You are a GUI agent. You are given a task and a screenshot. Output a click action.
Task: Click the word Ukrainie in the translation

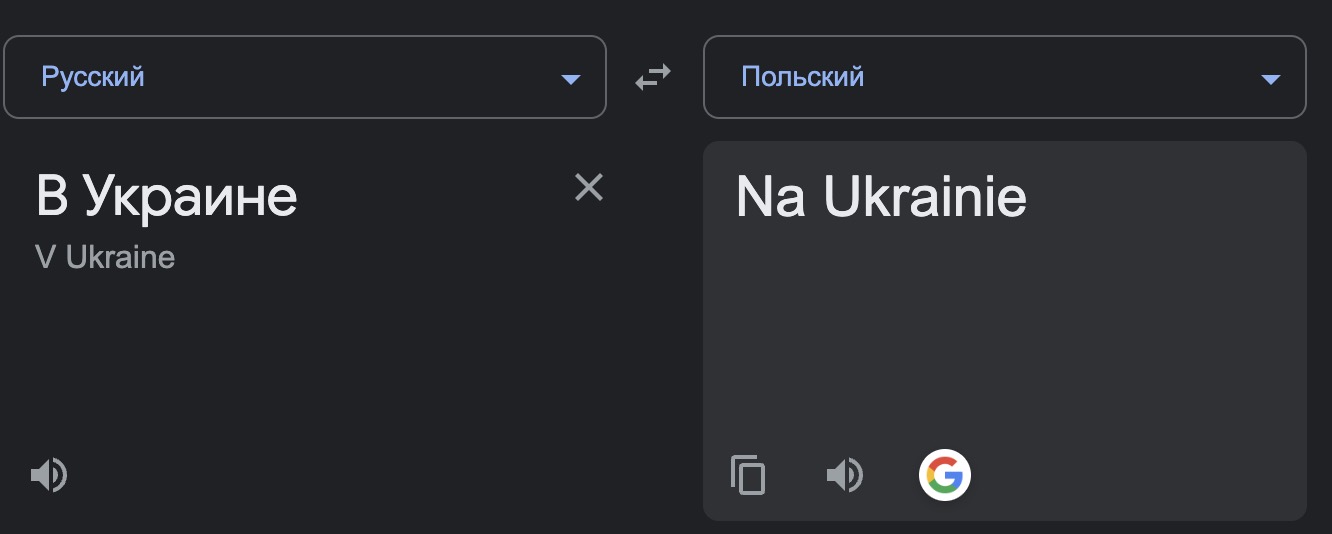pyautogui.click(x=925, y=197)
